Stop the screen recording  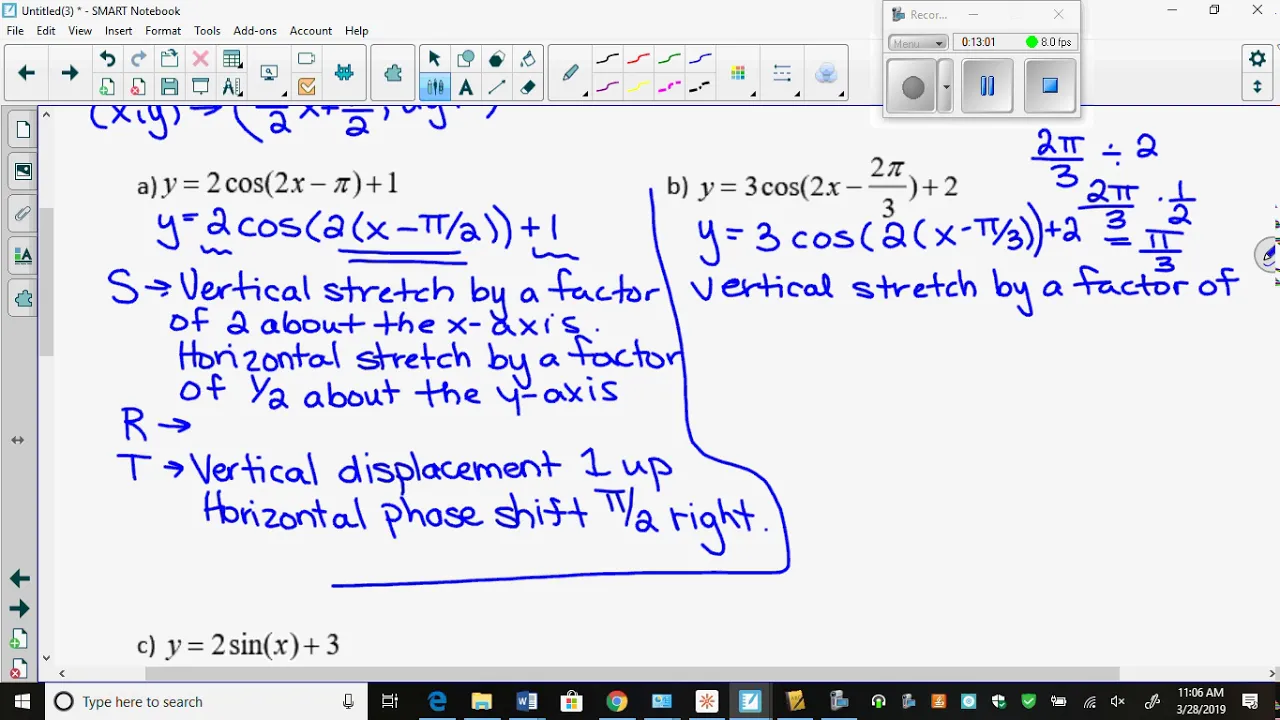[1049, 86]
